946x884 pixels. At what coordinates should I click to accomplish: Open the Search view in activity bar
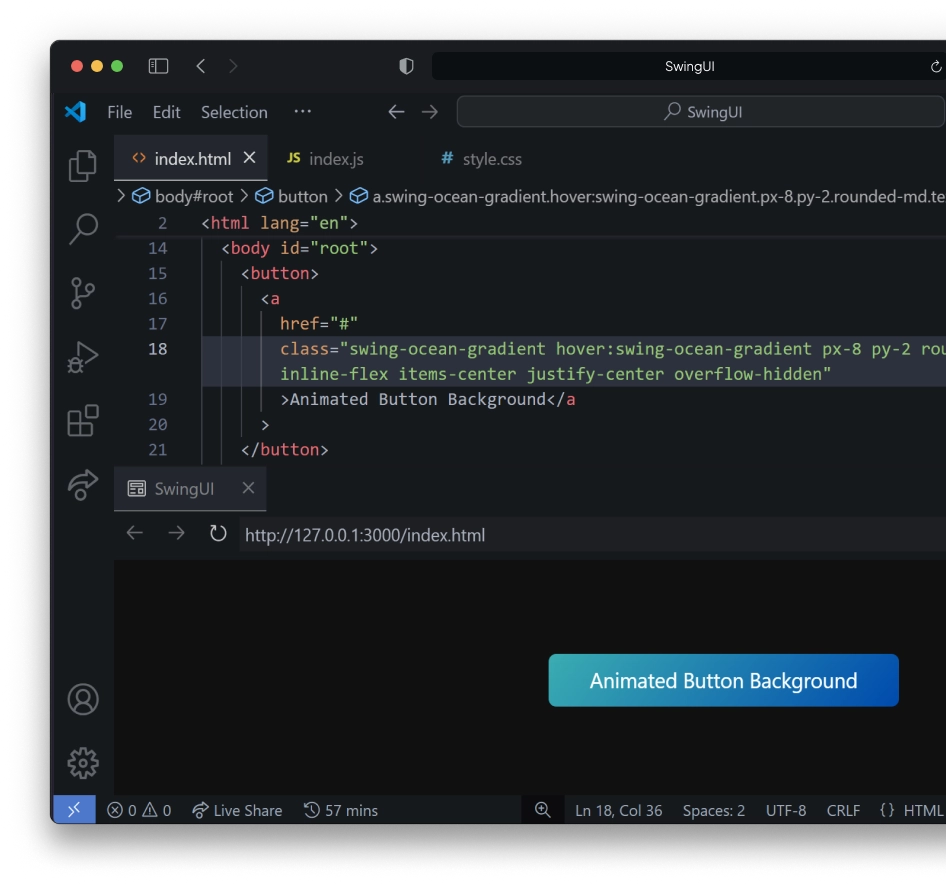pyautogui.click(x=83, y=229)
